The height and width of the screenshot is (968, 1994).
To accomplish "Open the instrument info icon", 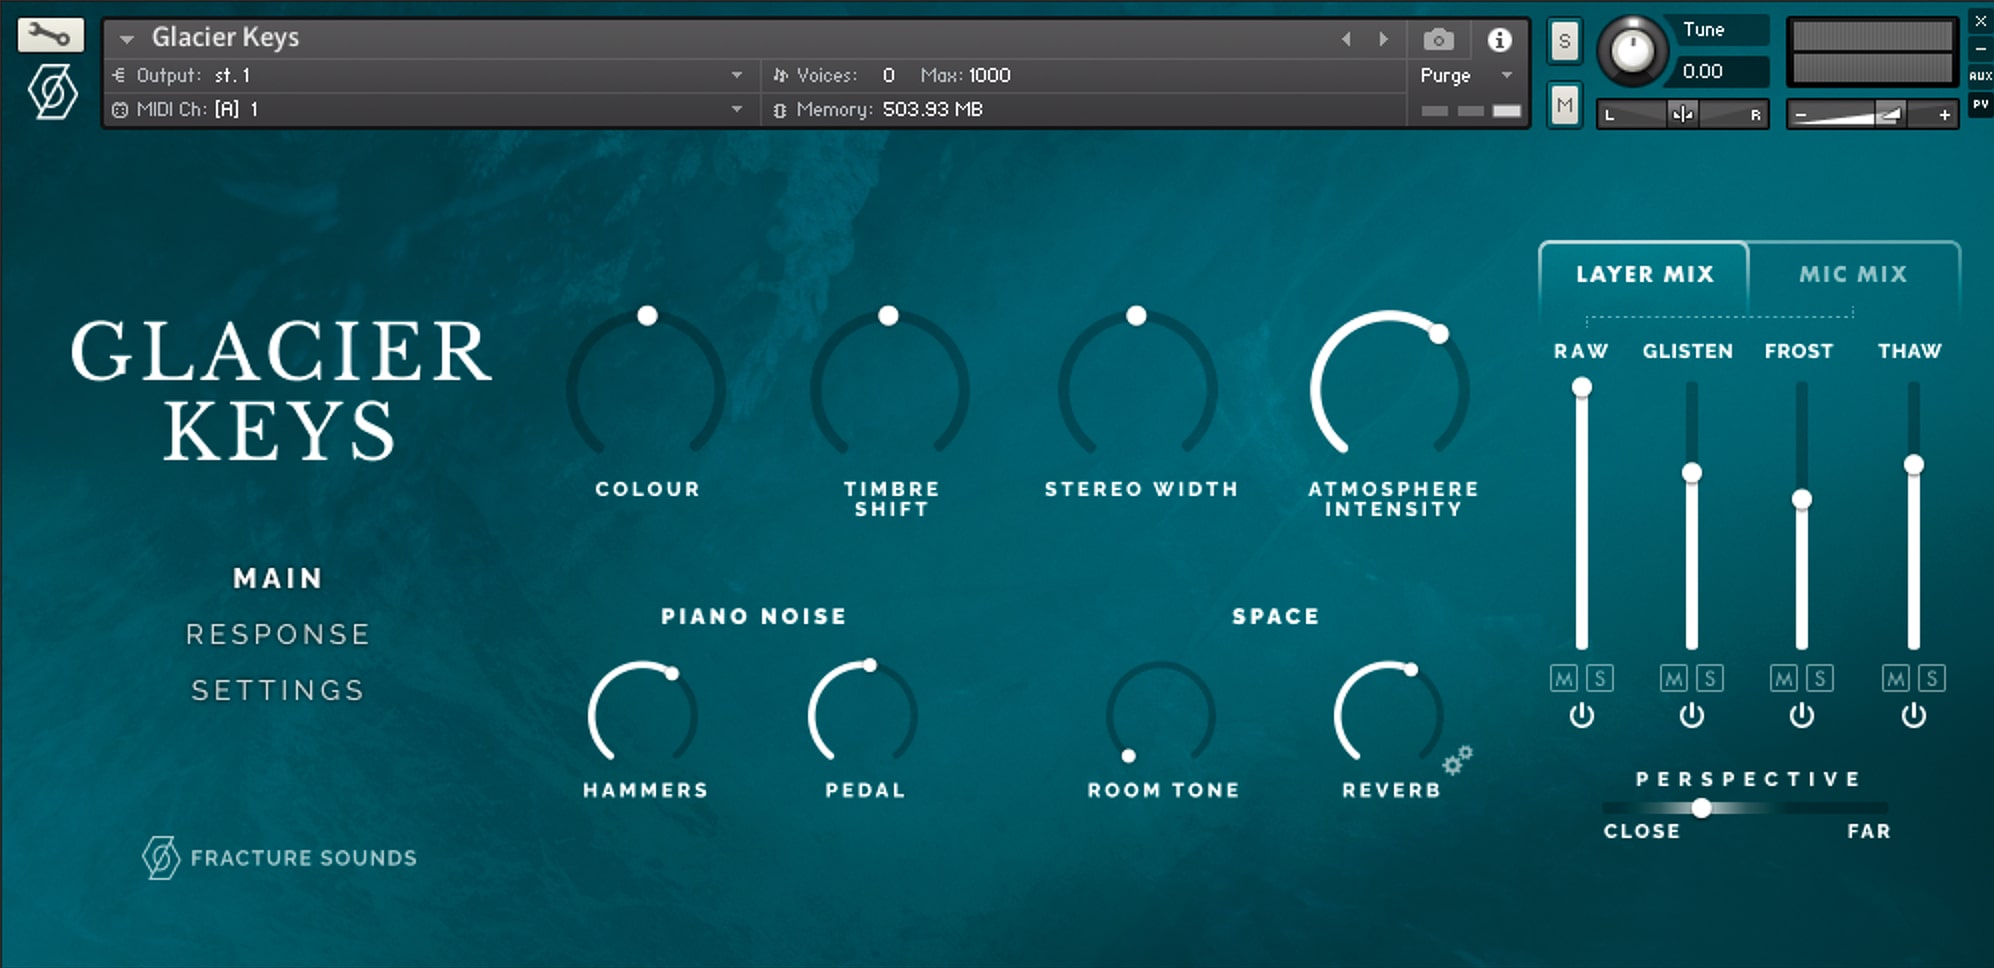I will [x=1498, y=39].
